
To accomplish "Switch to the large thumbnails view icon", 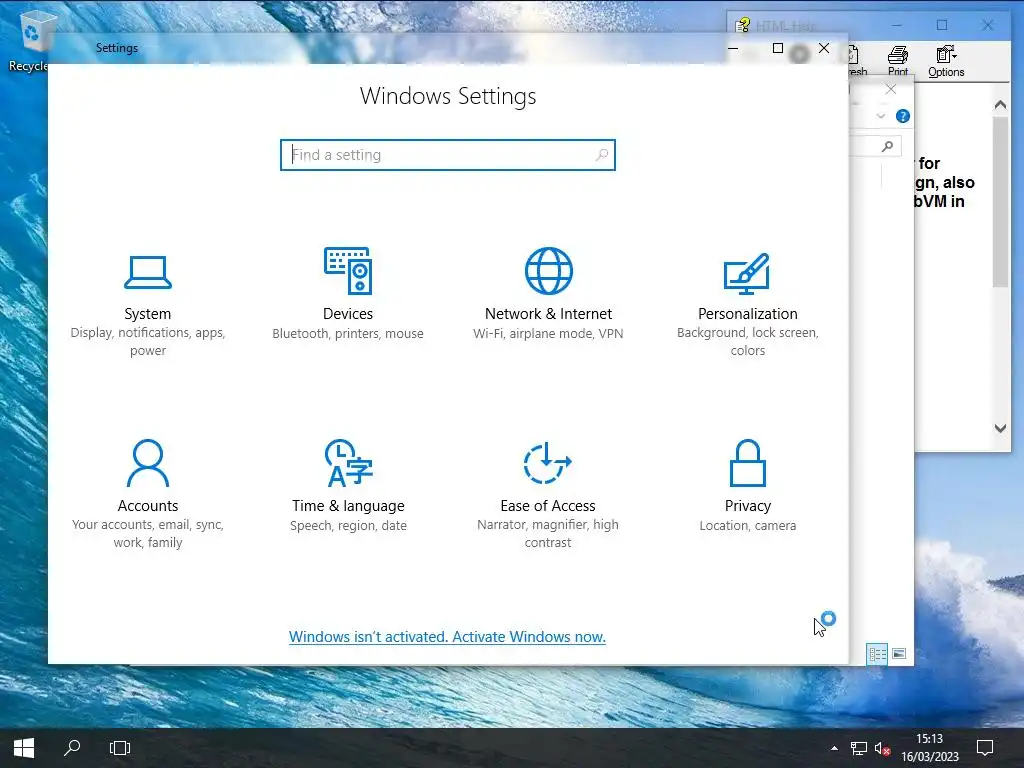I will coord(899,654).
